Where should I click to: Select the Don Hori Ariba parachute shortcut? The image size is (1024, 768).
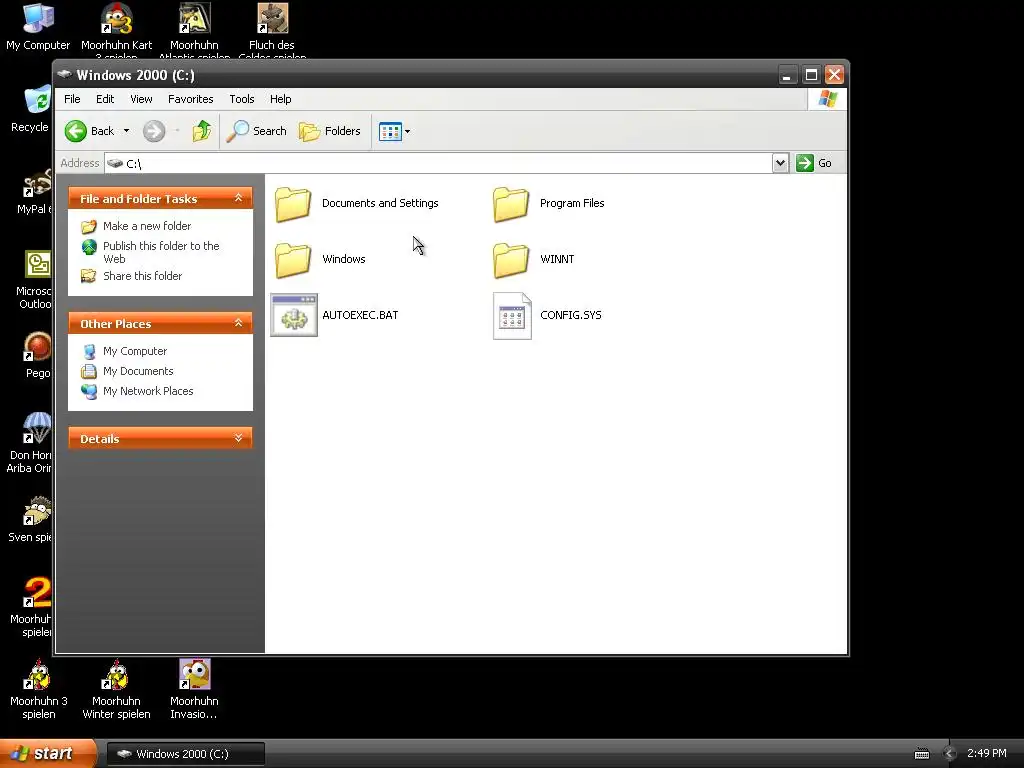[37, 428]
